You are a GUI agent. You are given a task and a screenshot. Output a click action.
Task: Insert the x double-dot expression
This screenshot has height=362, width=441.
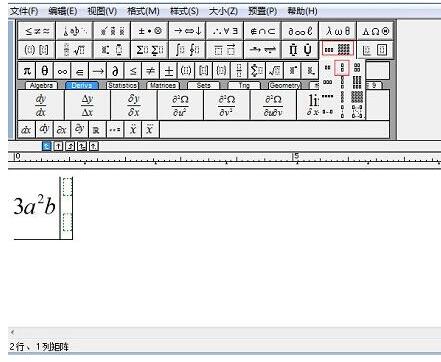coord(133,129)
